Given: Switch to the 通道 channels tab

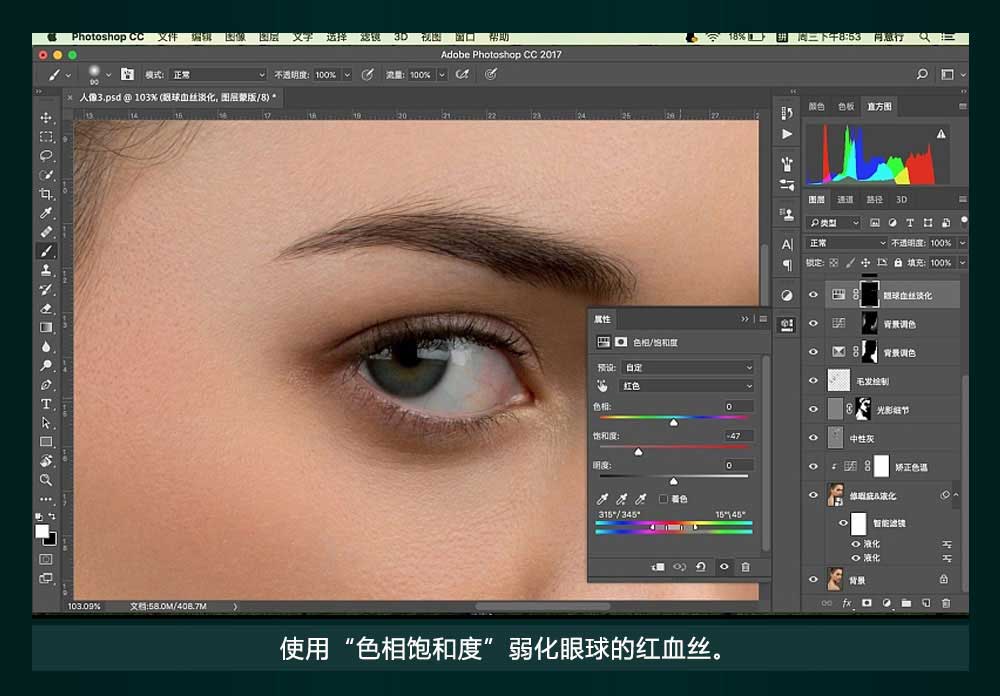Looking at the screenshot, I should pyautogui.click(x=845, y=199).
